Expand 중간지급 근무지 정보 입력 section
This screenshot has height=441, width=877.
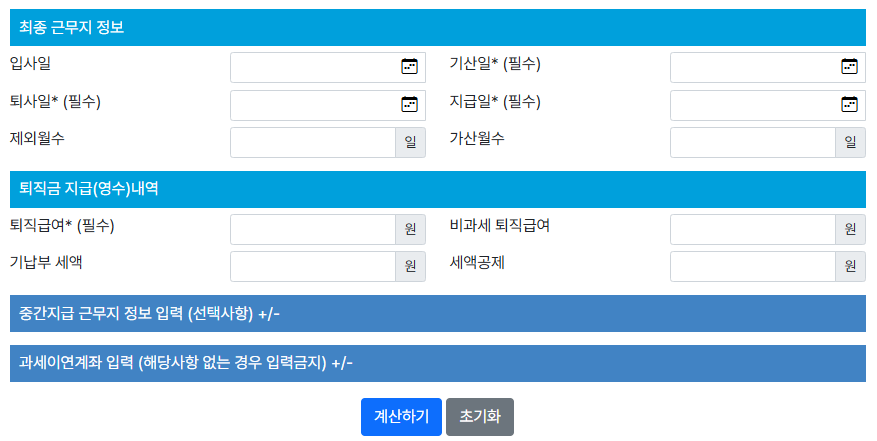[x=437, y=314]
